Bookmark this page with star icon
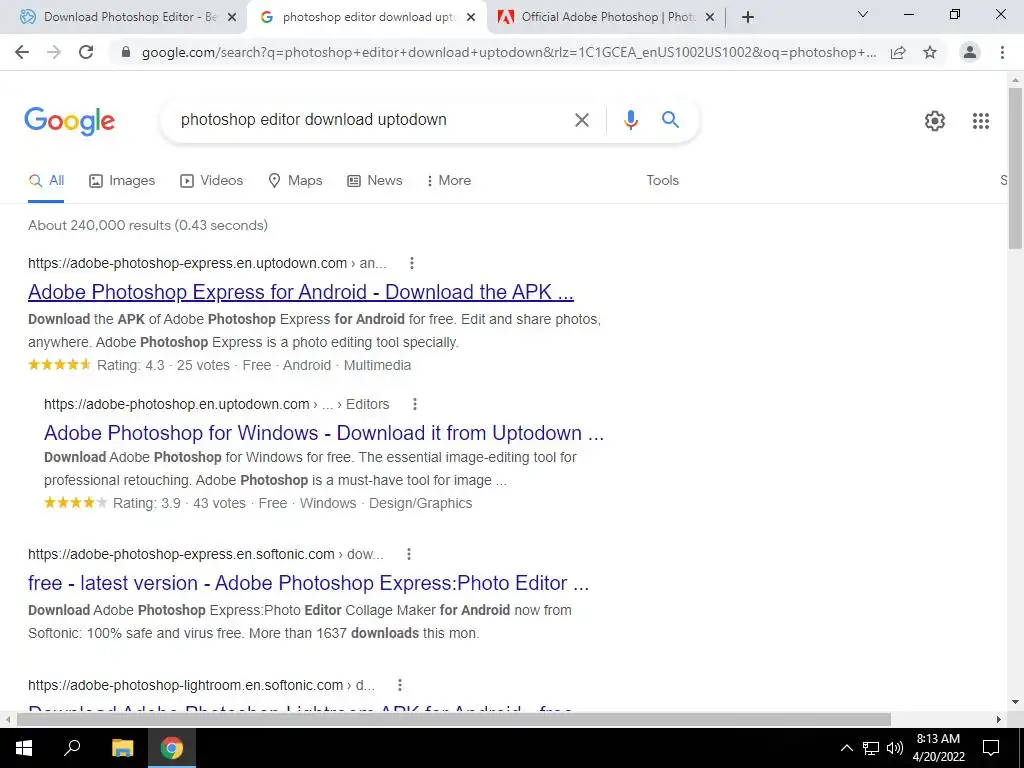1024x768 pixels. [x=930, y=52]
